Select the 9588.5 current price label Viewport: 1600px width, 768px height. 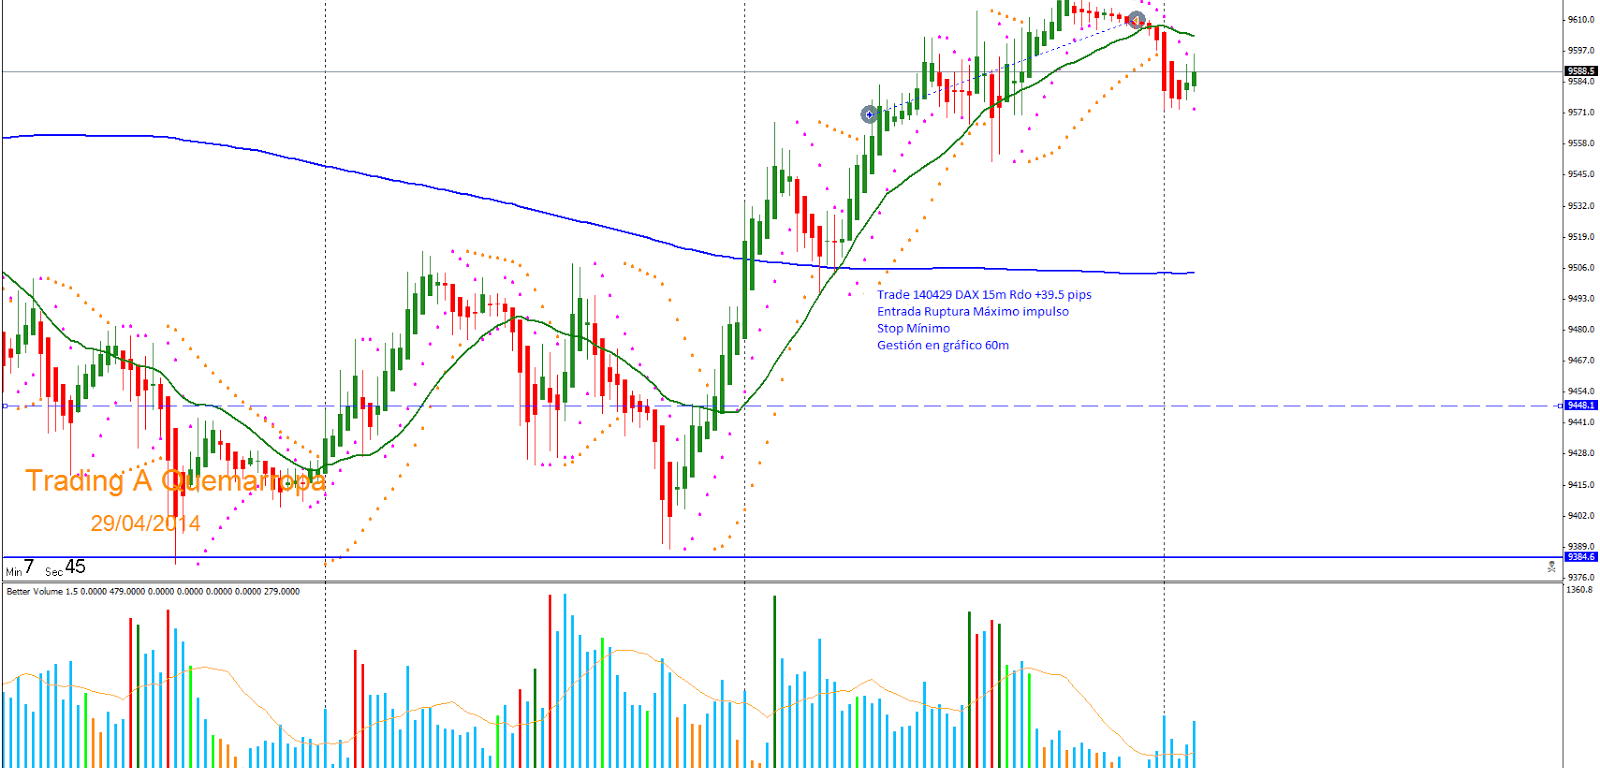[1580, 71]
